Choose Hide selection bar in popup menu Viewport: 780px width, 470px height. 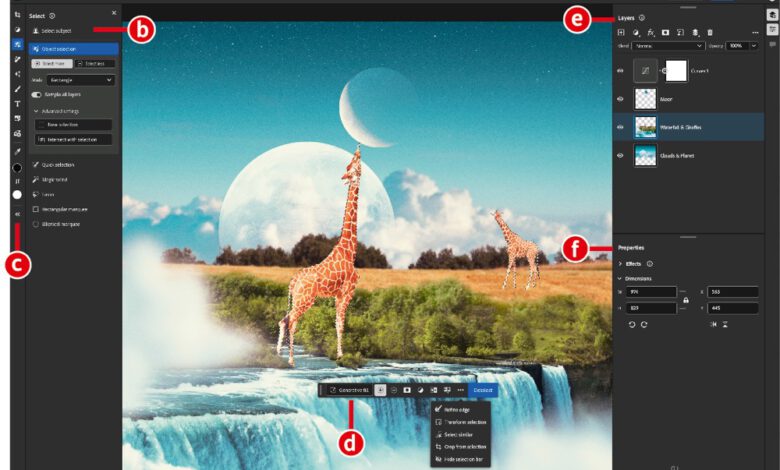click(461, 459)
